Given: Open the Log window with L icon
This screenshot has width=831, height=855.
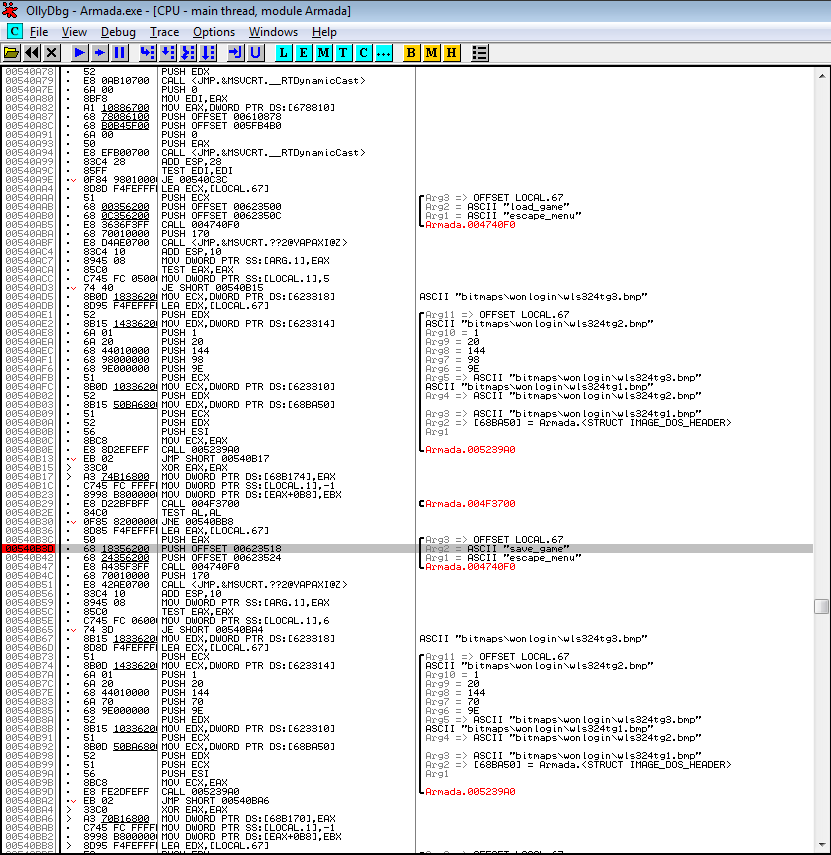Looking at the screenshot, I should 283,53.
